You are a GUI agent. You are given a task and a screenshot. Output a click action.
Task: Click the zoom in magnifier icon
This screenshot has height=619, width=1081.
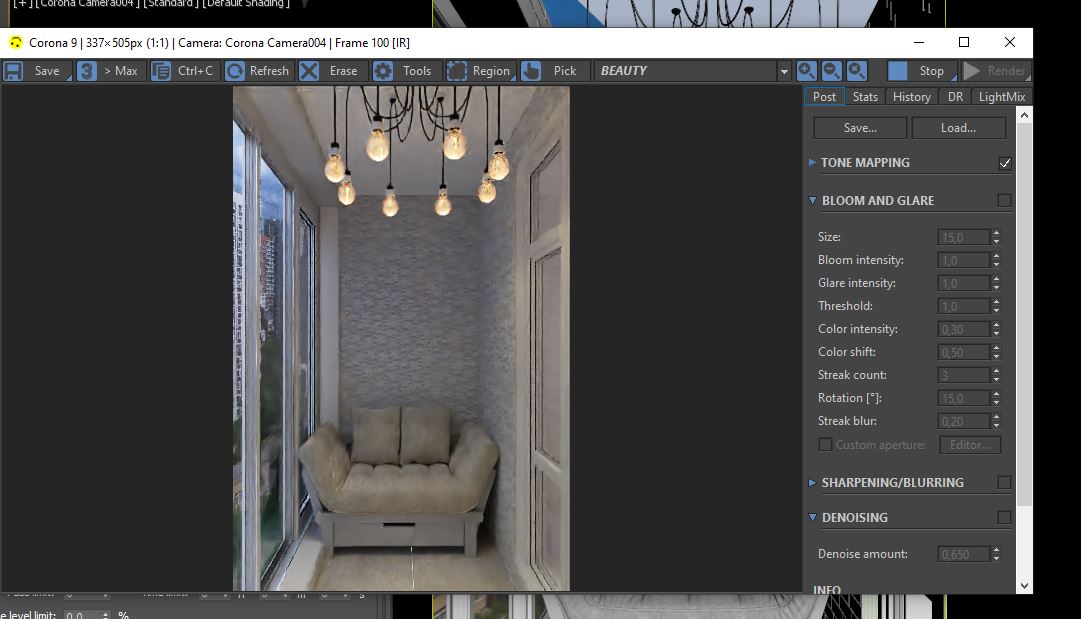tap(807, 71)
